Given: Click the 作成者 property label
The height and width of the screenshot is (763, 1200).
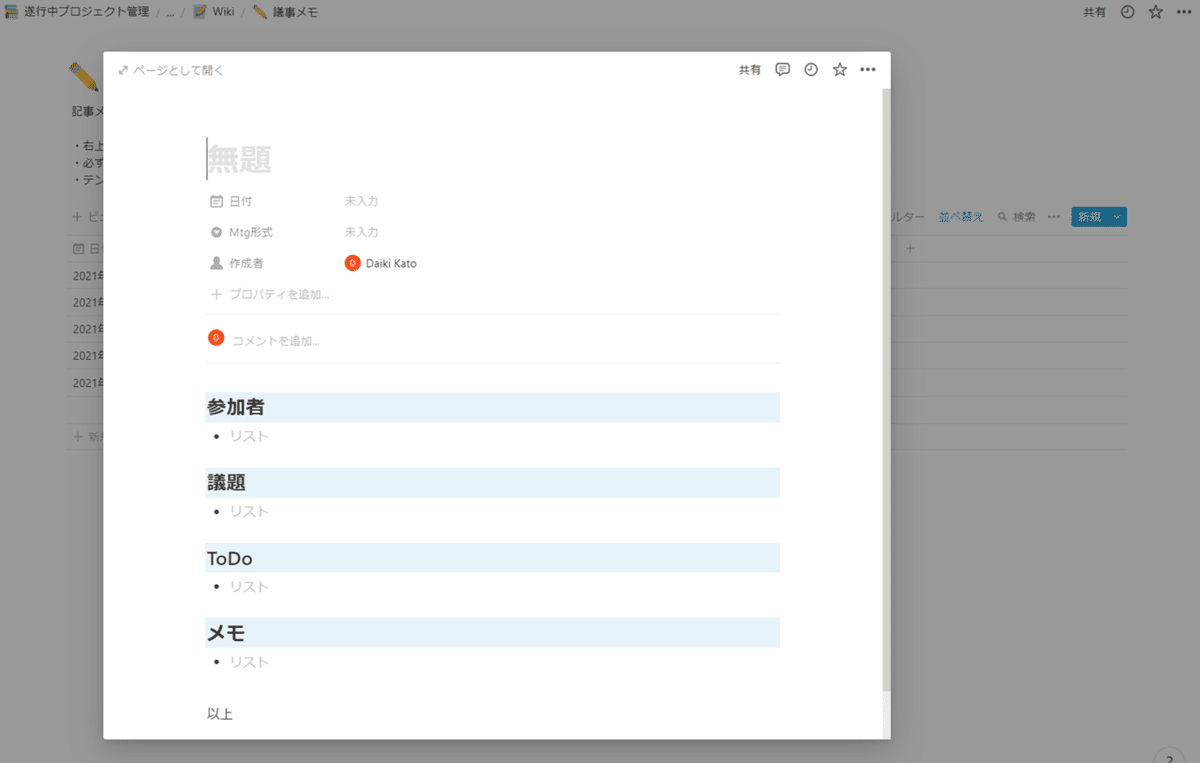Looking at the screenshot, I should tap(237, 263).
